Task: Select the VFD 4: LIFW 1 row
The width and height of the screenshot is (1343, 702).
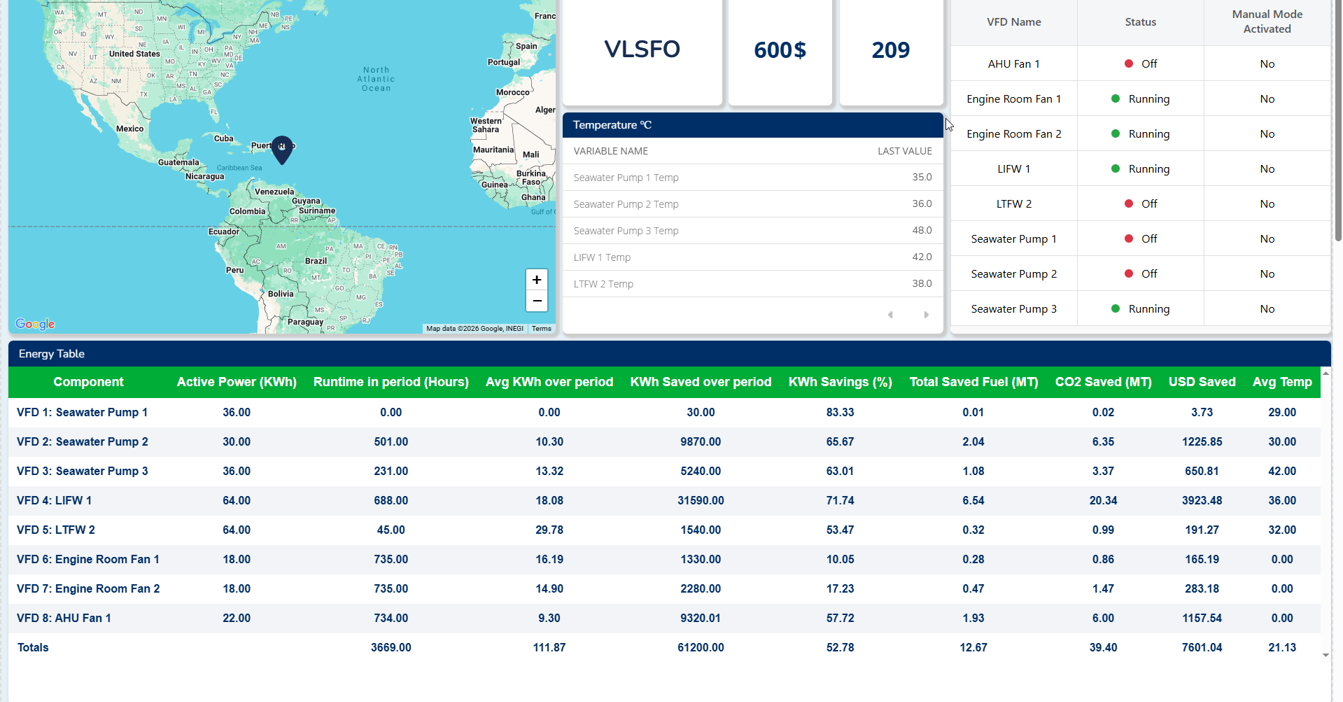Action: [x=54, y=500]
